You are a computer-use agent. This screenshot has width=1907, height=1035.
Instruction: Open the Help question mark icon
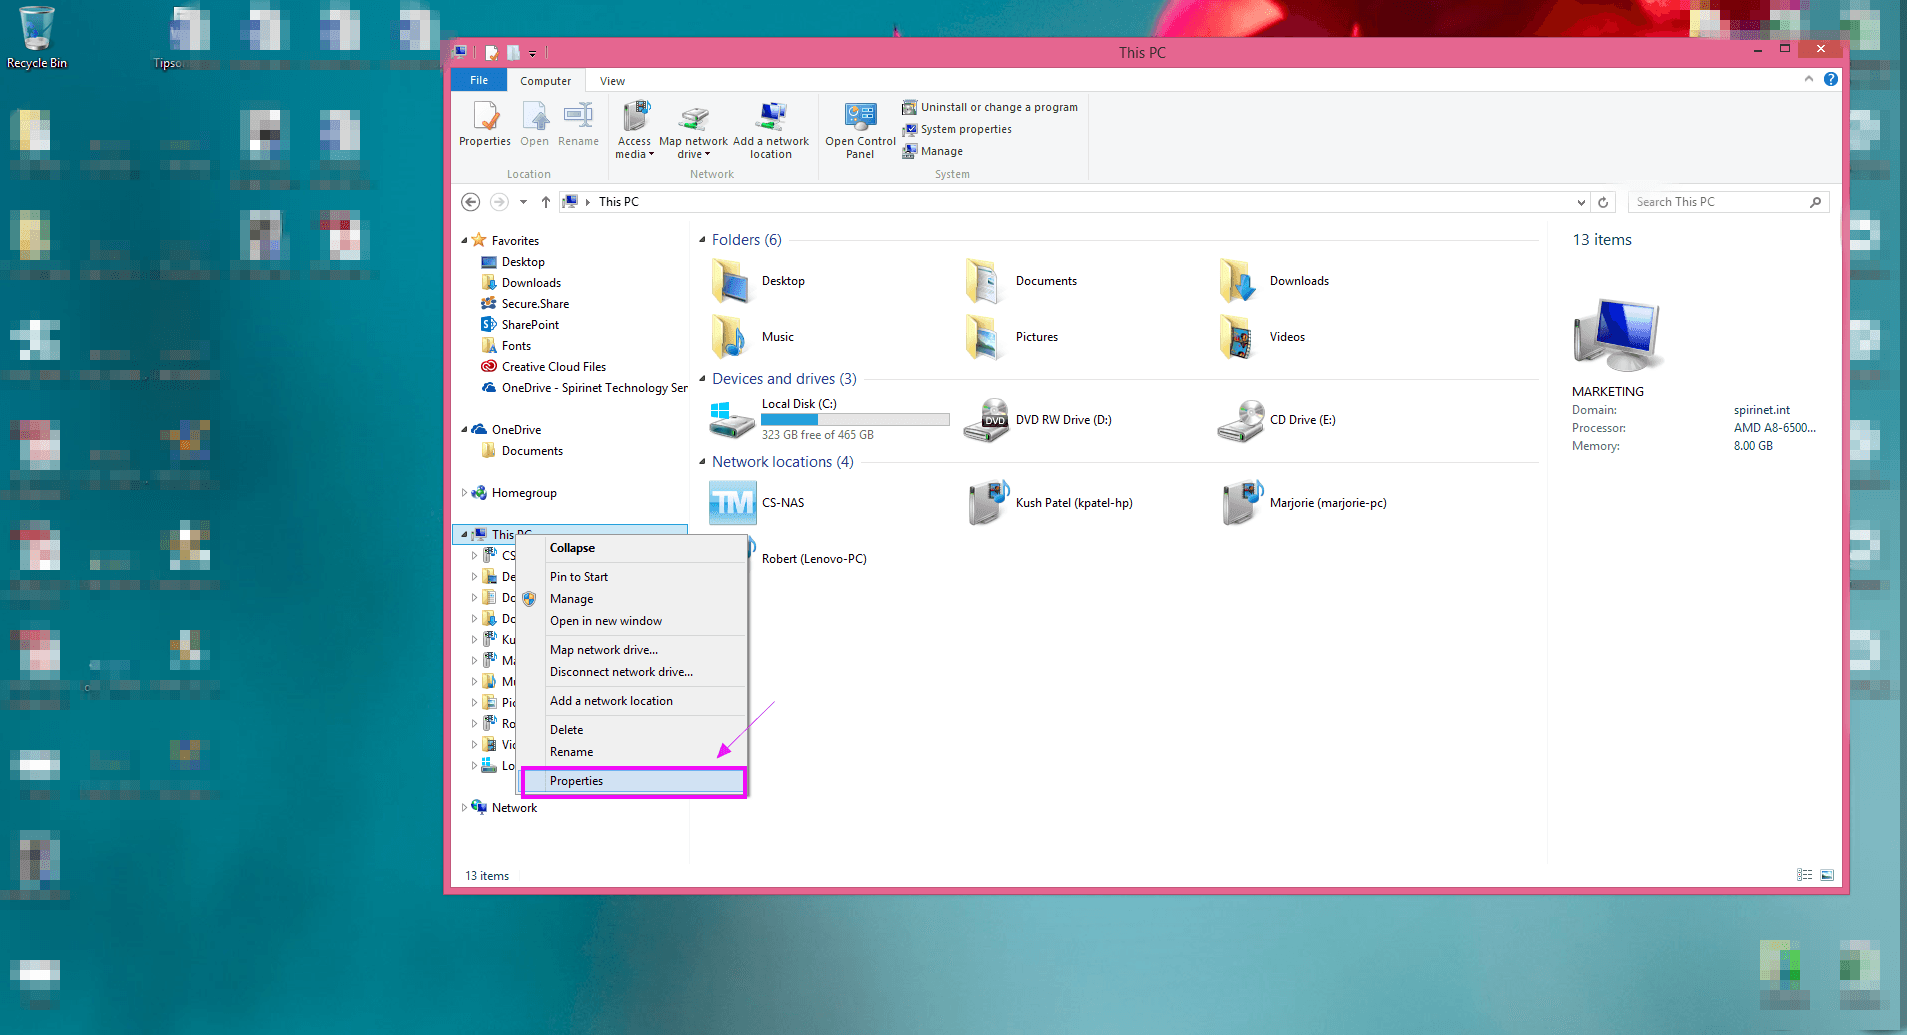[1831, 79]
